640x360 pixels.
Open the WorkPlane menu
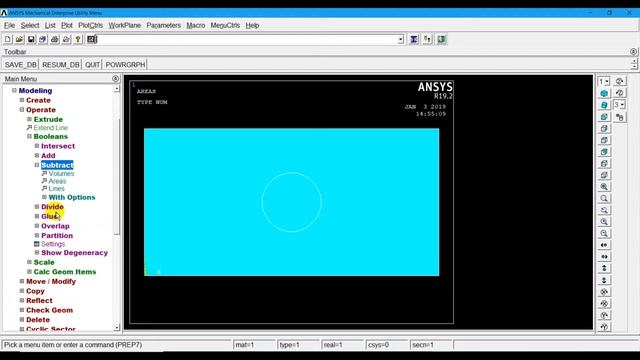[124, 25]
